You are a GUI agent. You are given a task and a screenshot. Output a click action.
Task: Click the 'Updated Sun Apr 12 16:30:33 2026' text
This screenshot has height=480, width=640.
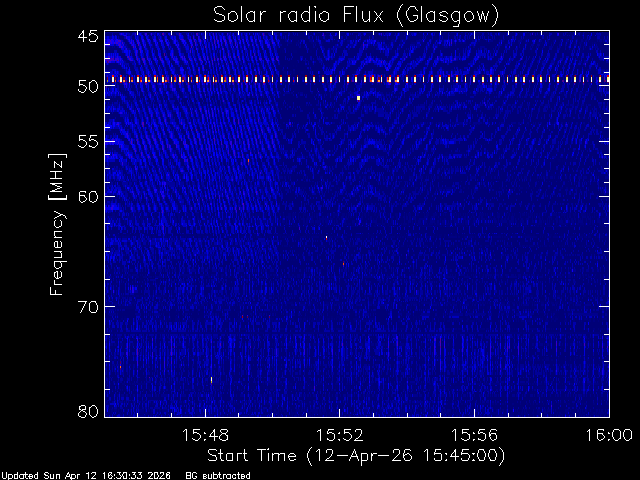click(x=86, y=476)
